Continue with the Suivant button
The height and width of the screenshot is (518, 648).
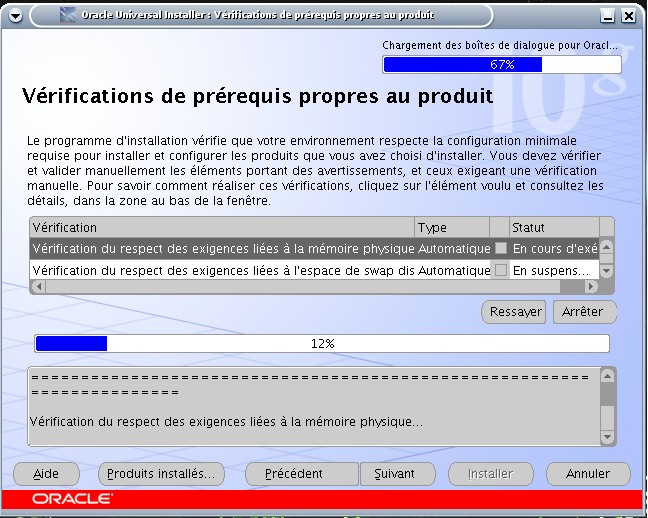click(x=398, y=474)
